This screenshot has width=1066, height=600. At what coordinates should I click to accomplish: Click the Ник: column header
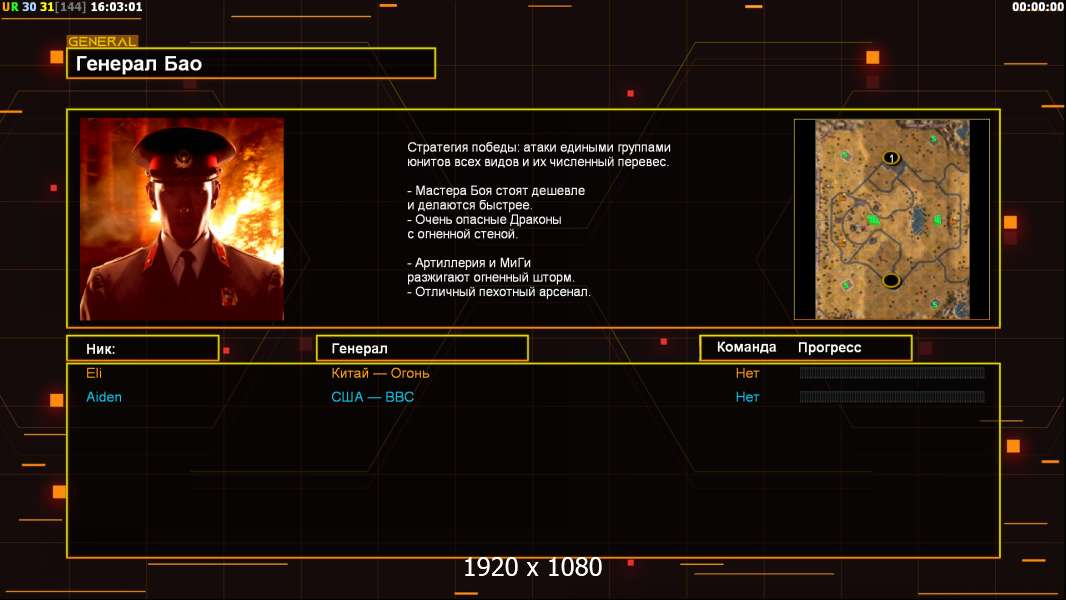(x=143, y=349)
